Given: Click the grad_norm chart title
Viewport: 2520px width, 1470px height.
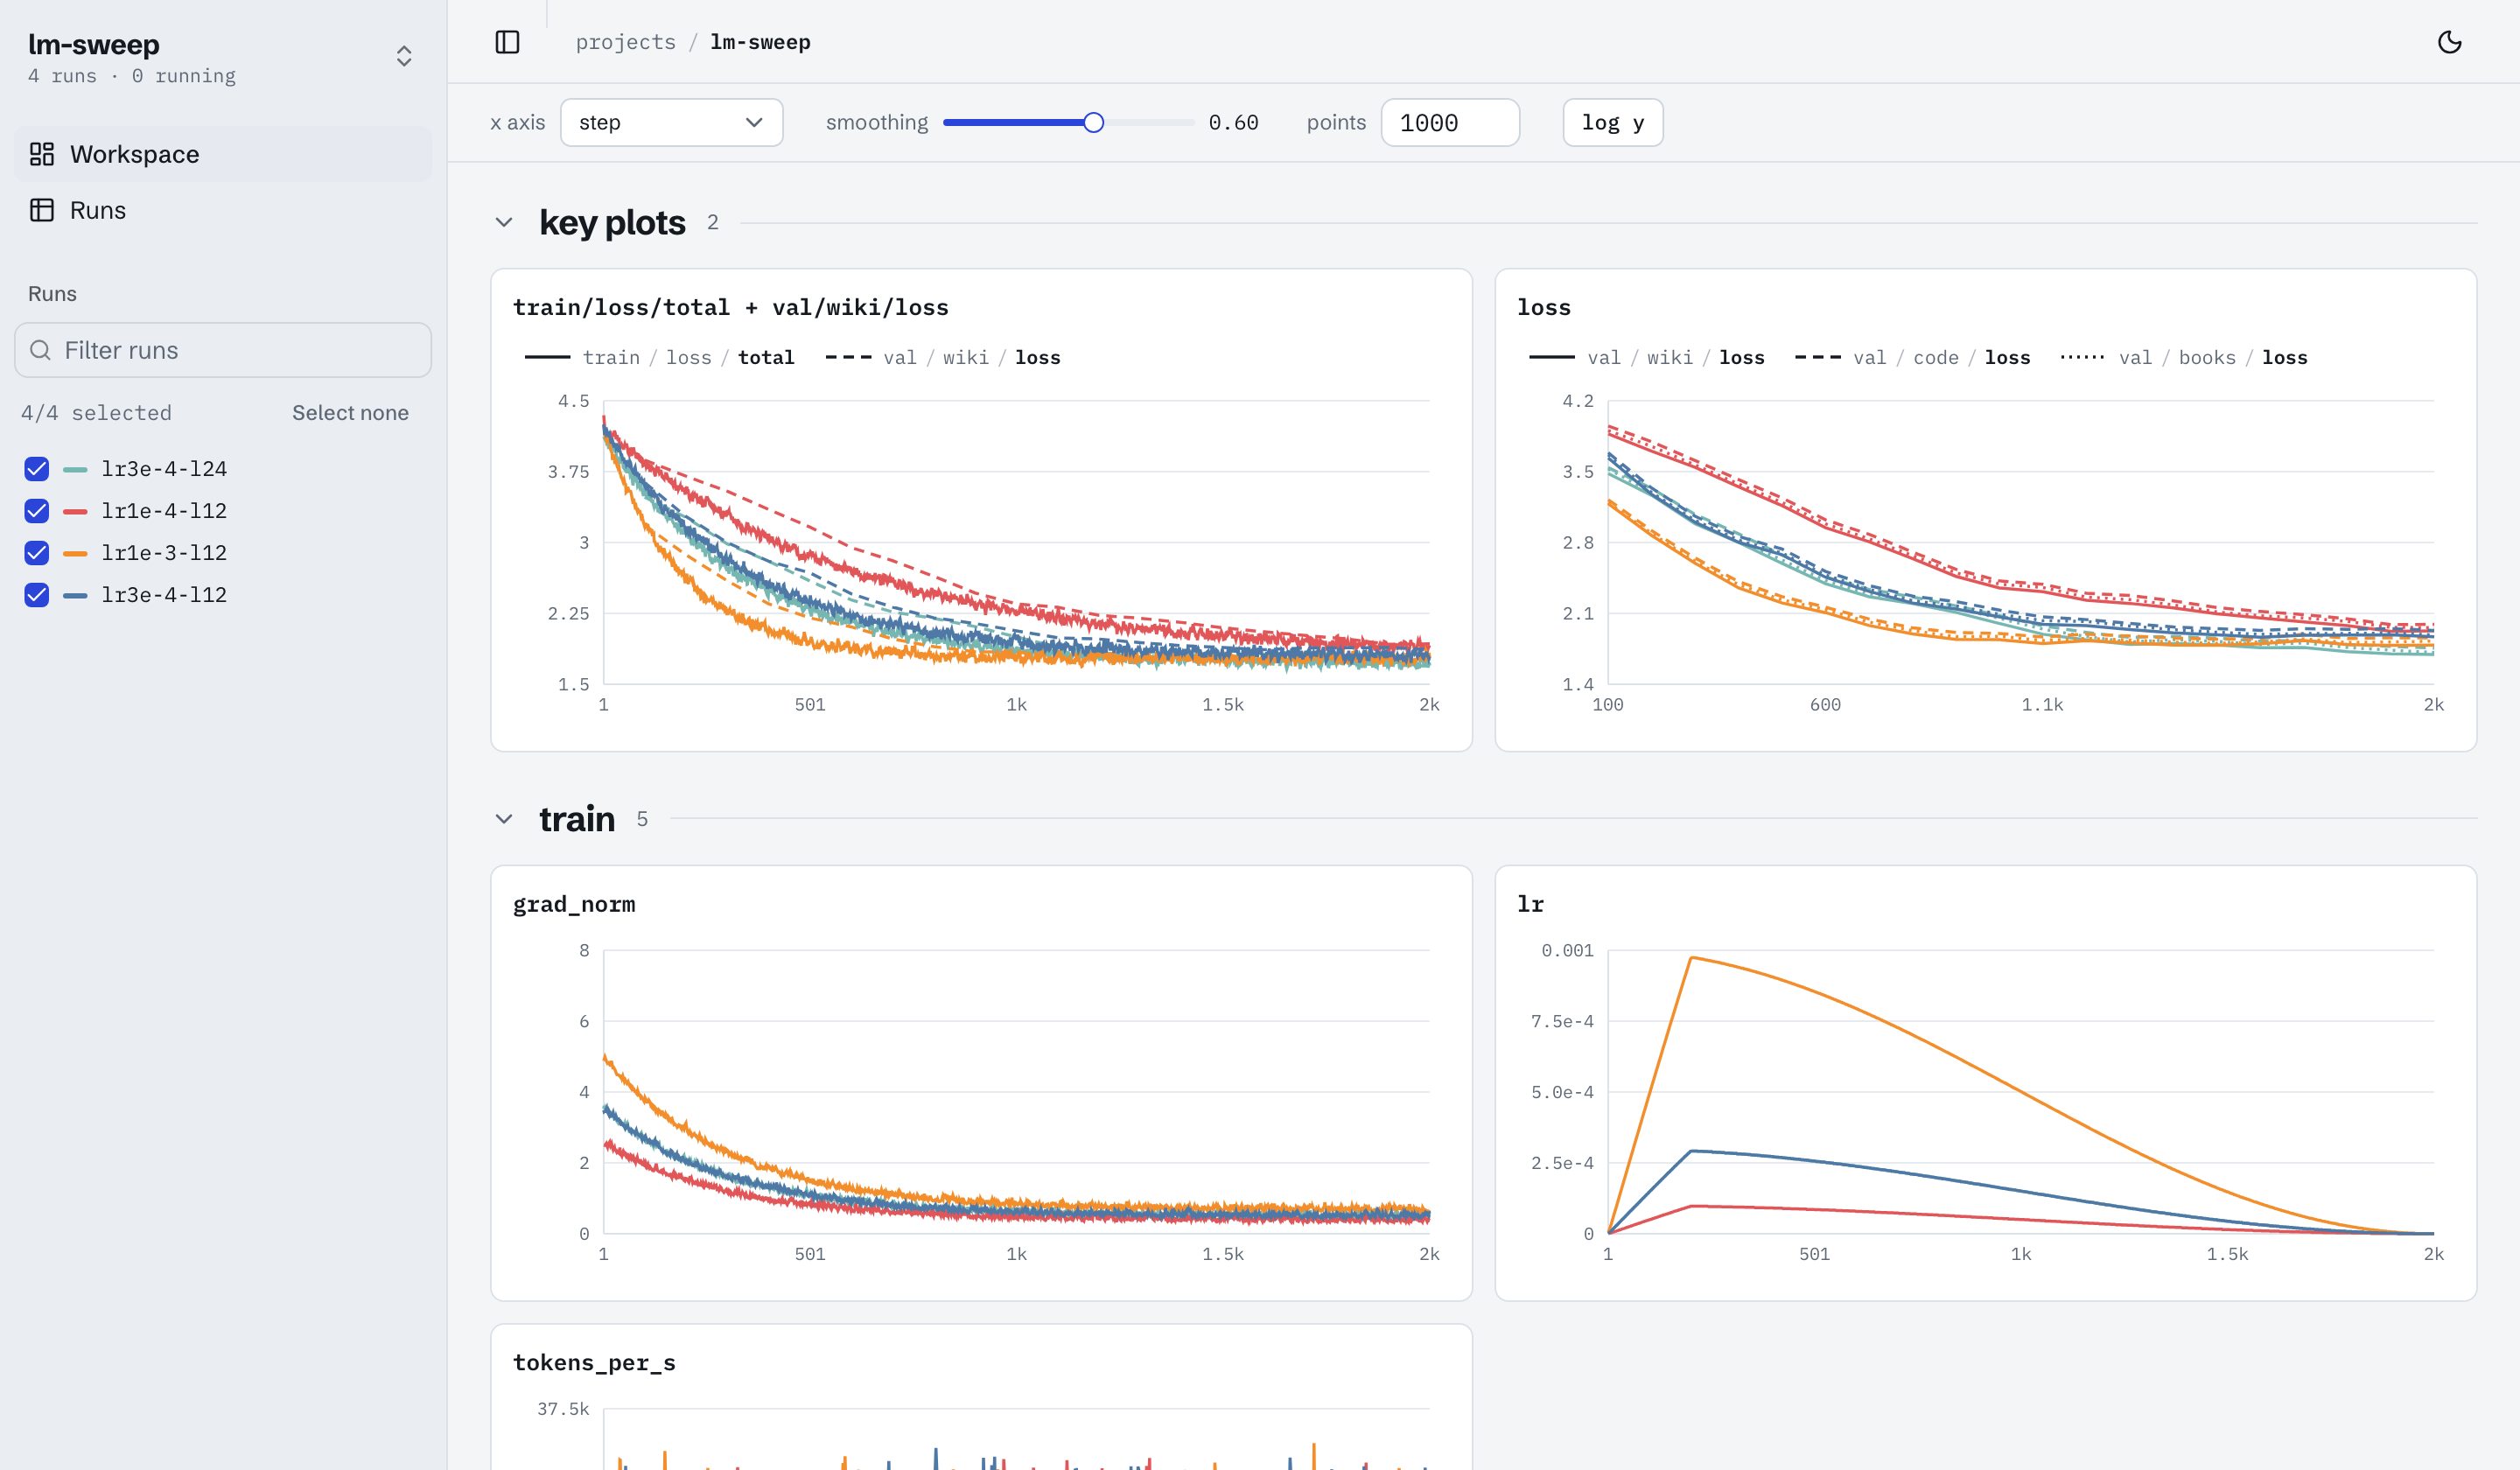Looking at the screenshot, I should [574, 904].
